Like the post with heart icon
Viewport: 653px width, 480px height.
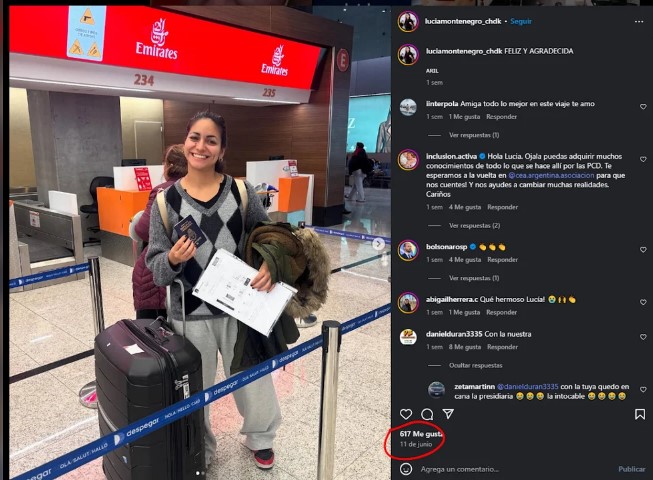(x=406, y=414)
